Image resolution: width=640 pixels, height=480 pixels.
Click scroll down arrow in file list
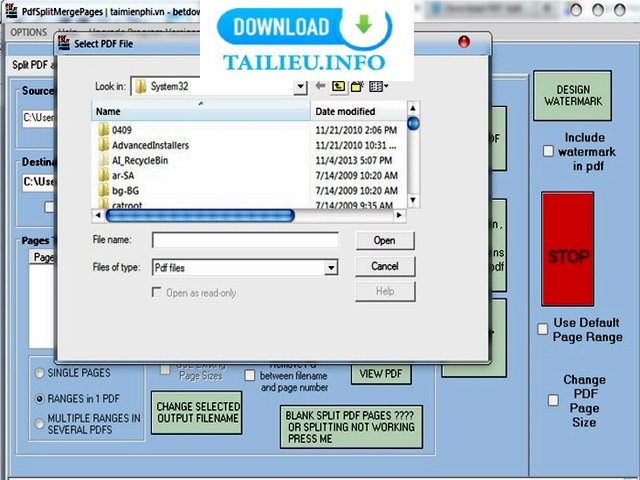coord(413,200)
